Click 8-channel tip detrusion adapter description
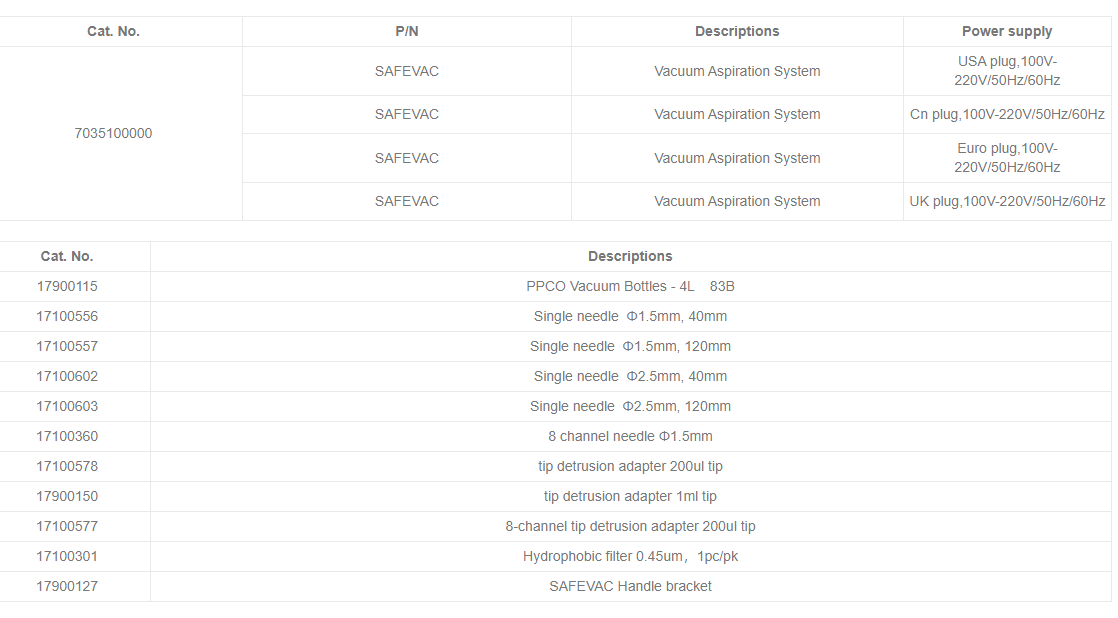 click(630, 526)
